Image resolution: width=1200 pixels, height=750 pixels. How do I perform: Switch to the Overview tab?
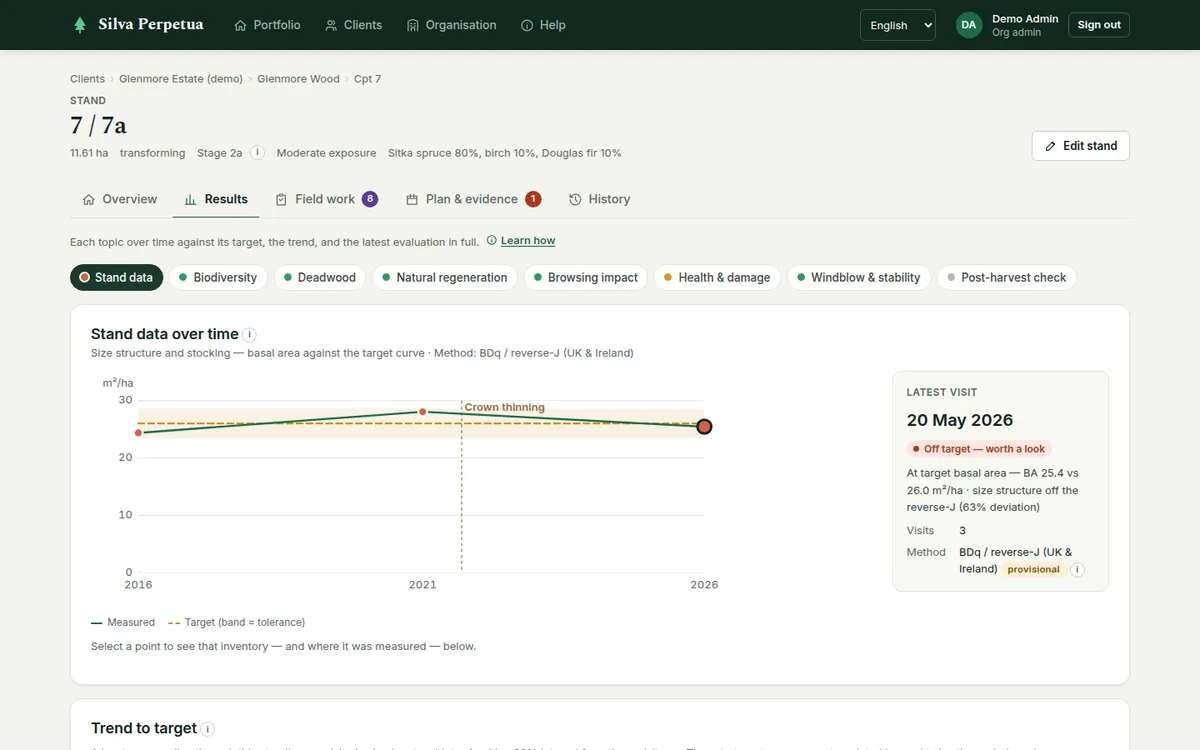coord(120,199)
